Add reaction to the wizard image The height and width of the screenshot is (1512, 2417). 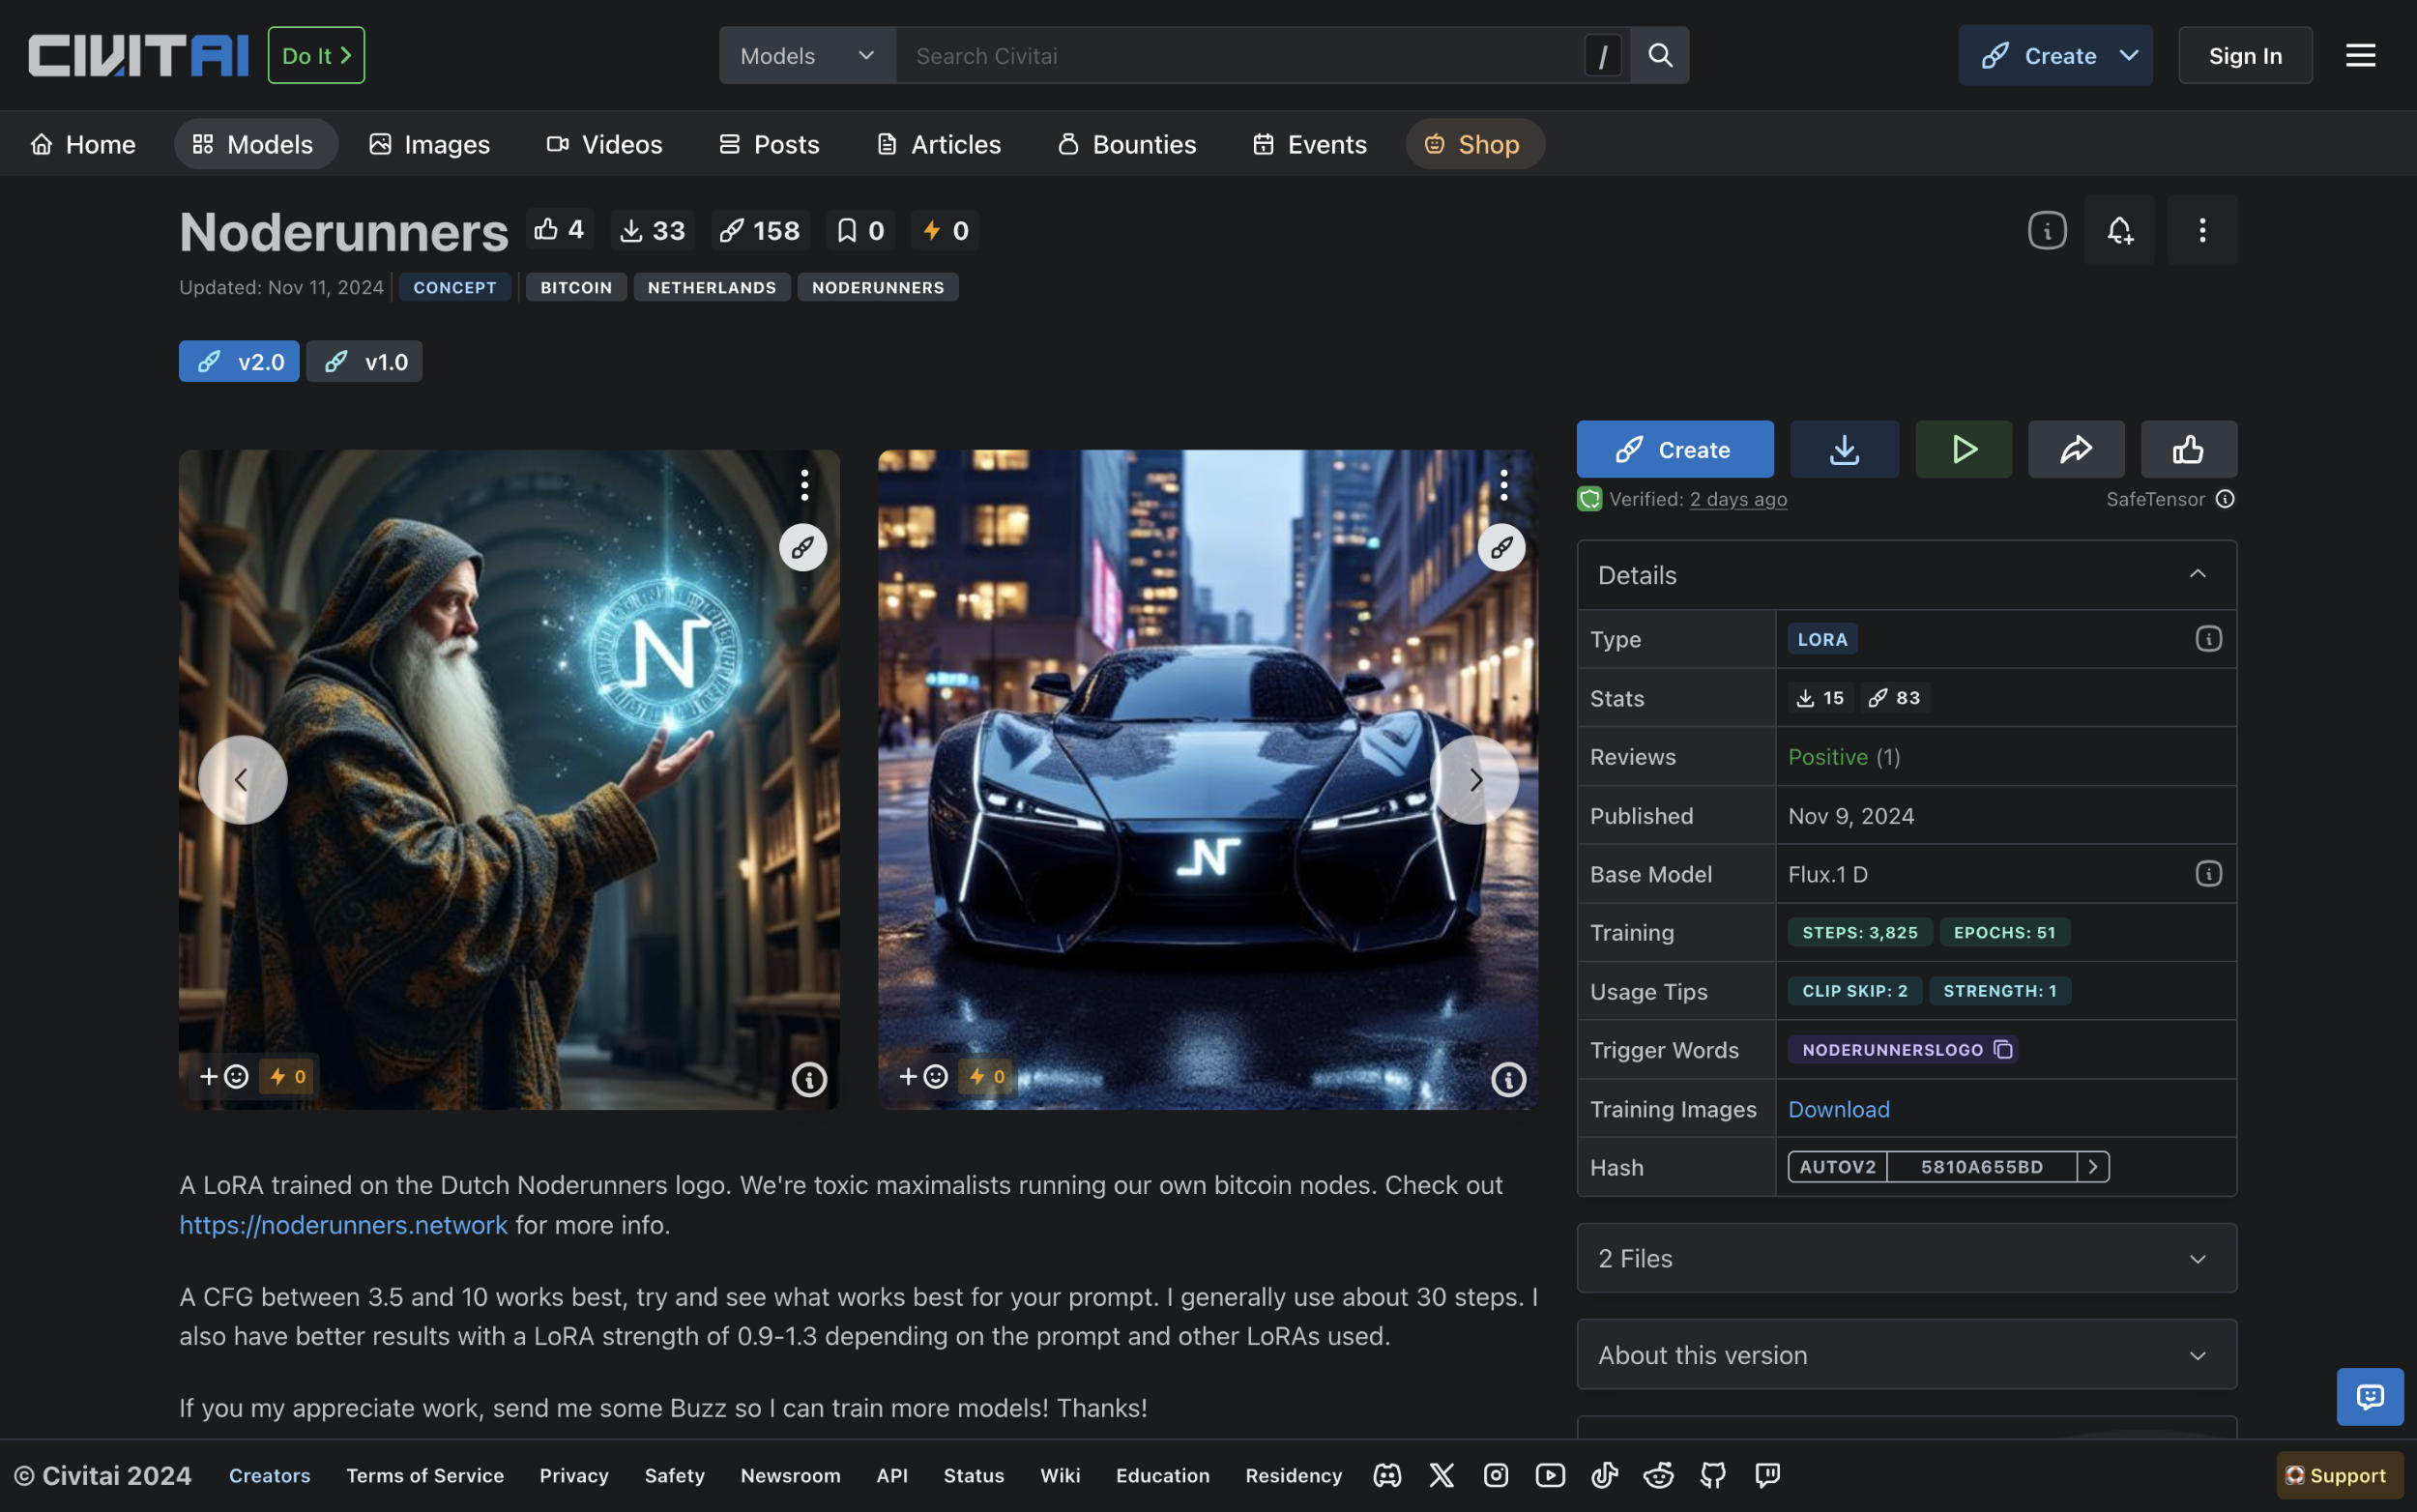pyautogui.click(x=224, y=1076)
